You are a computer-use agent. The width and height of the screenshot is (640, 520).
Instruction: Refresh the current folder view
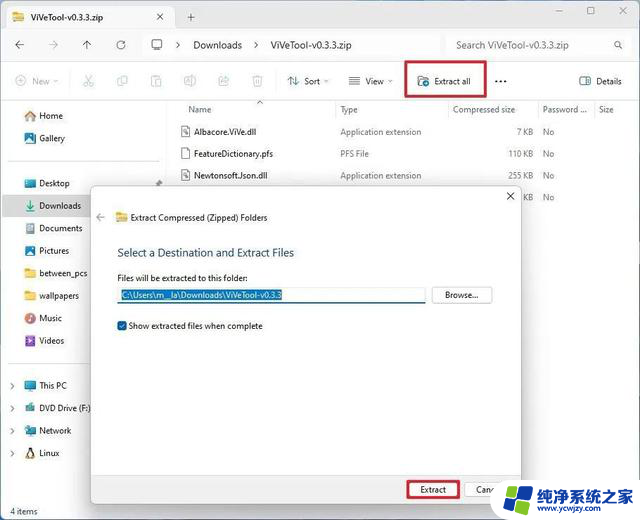point(121,45)
